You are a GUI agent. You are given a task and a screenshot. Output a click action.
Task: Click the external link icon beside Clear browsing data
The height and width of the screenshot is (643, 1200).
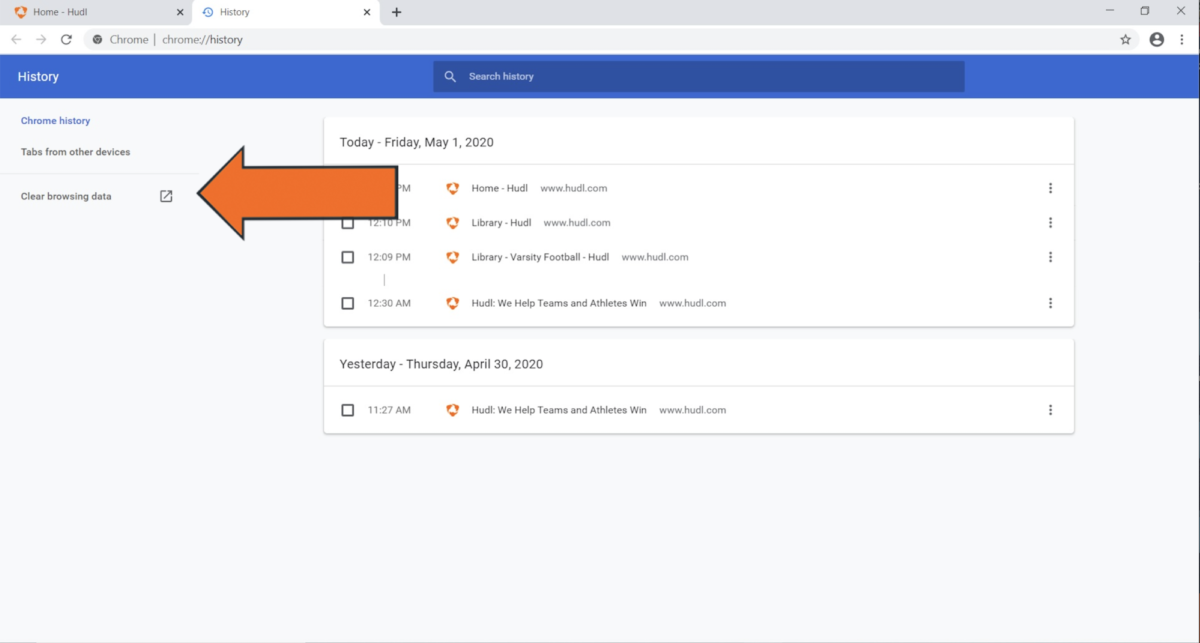[166, 196]
